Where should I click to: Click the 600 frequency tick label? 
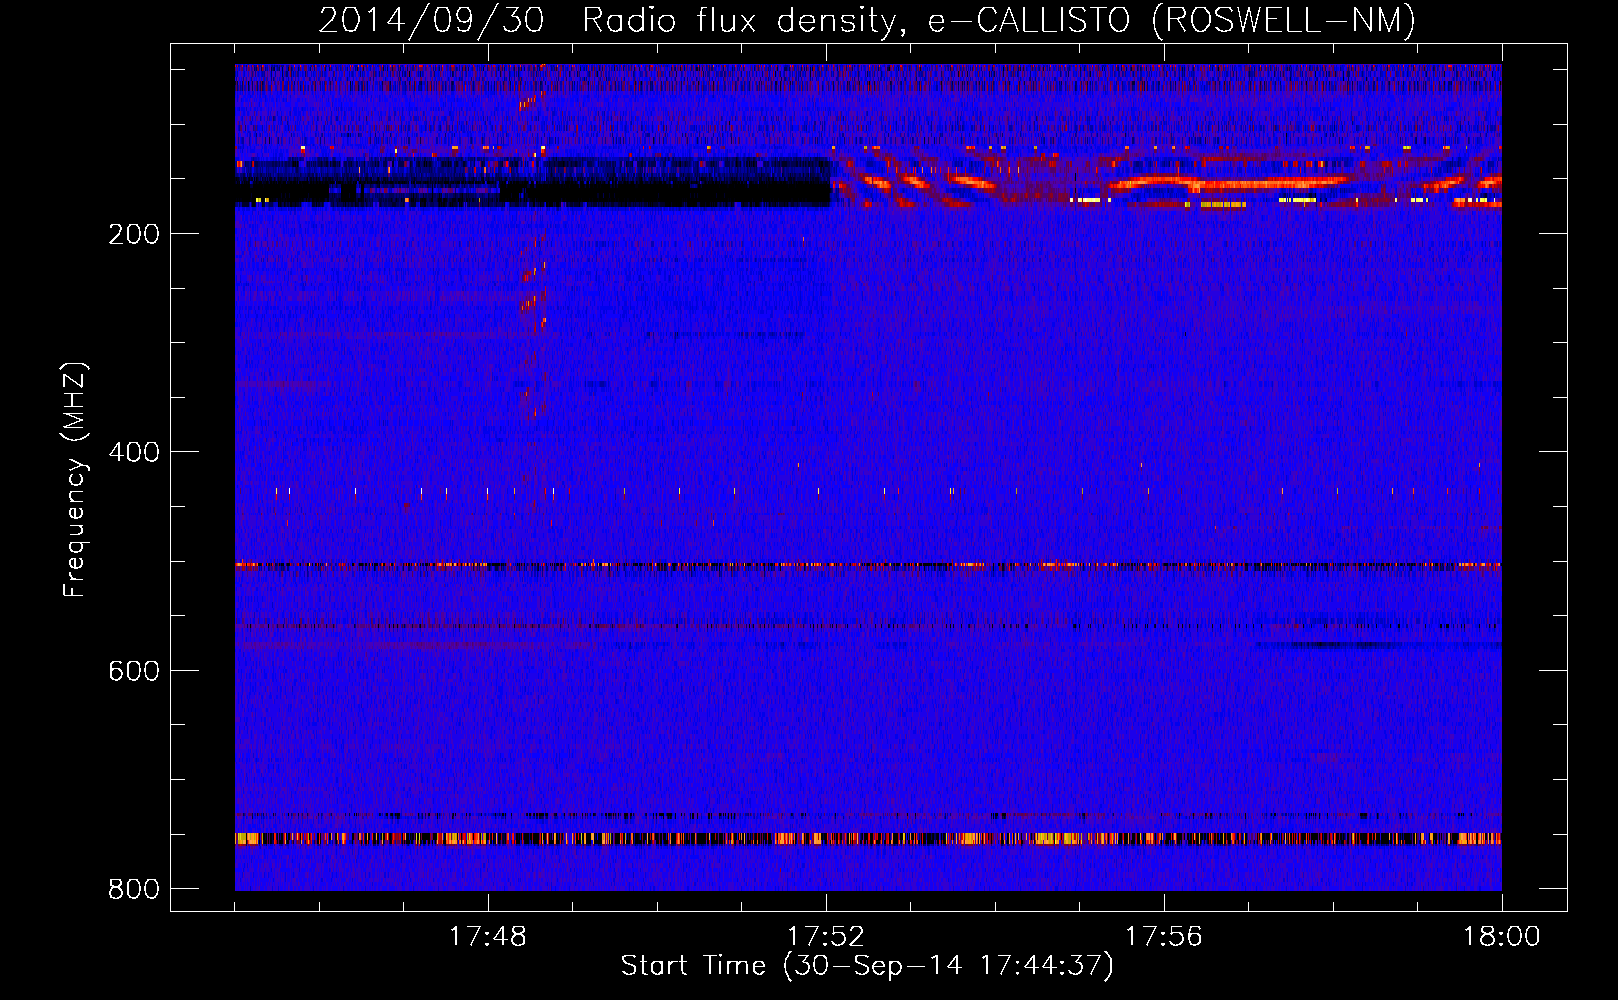[134, 670]
